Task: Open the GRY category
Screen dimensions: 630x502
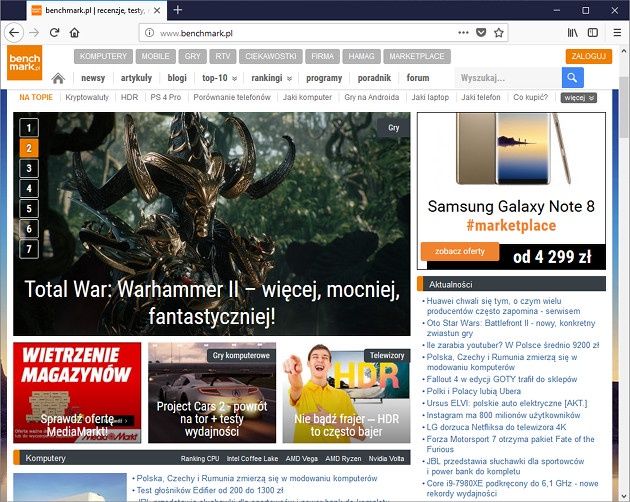Action: point(192,56)
